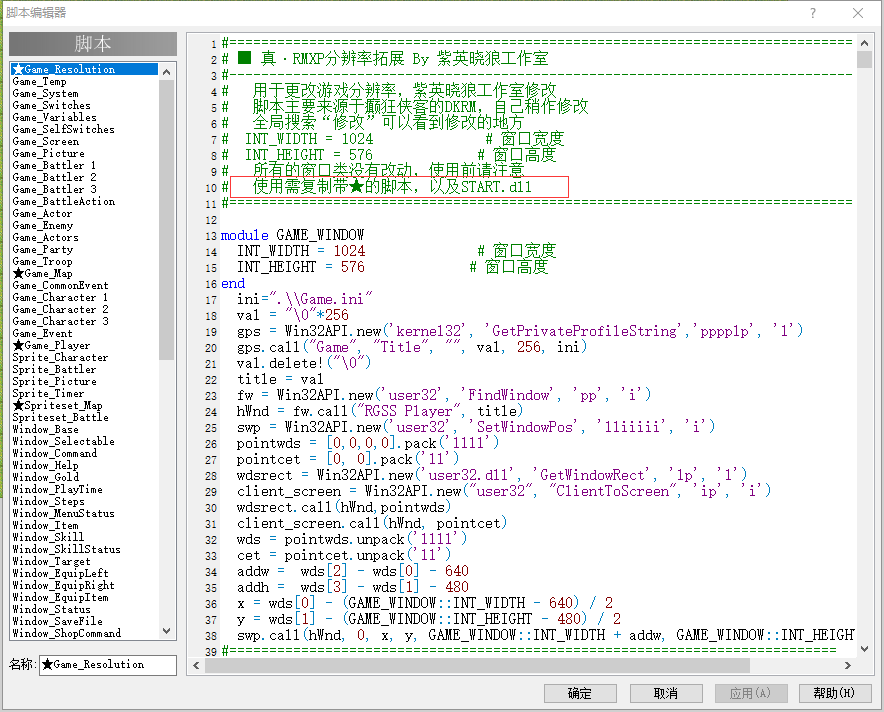Click script list scroll-up arrow
Image resolution: width=884 pixels, height=712 pixels.
[x=166, y=72]
